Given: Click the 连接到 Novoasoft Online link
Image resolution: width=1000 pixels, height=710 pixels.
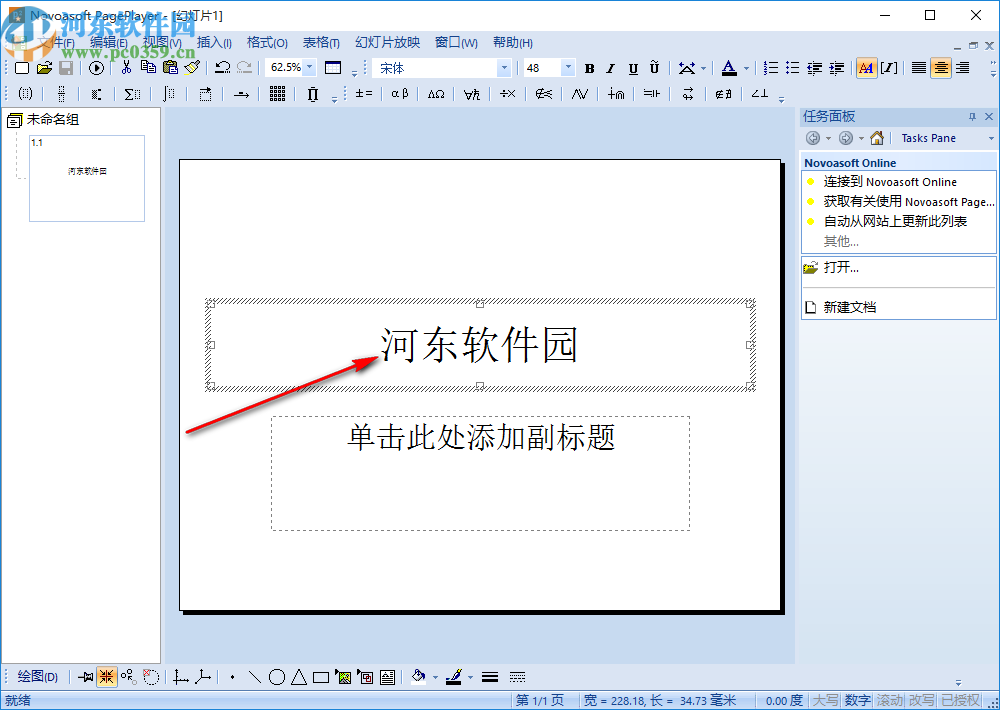Looking at the screenshot, I should tap(888, 181).
